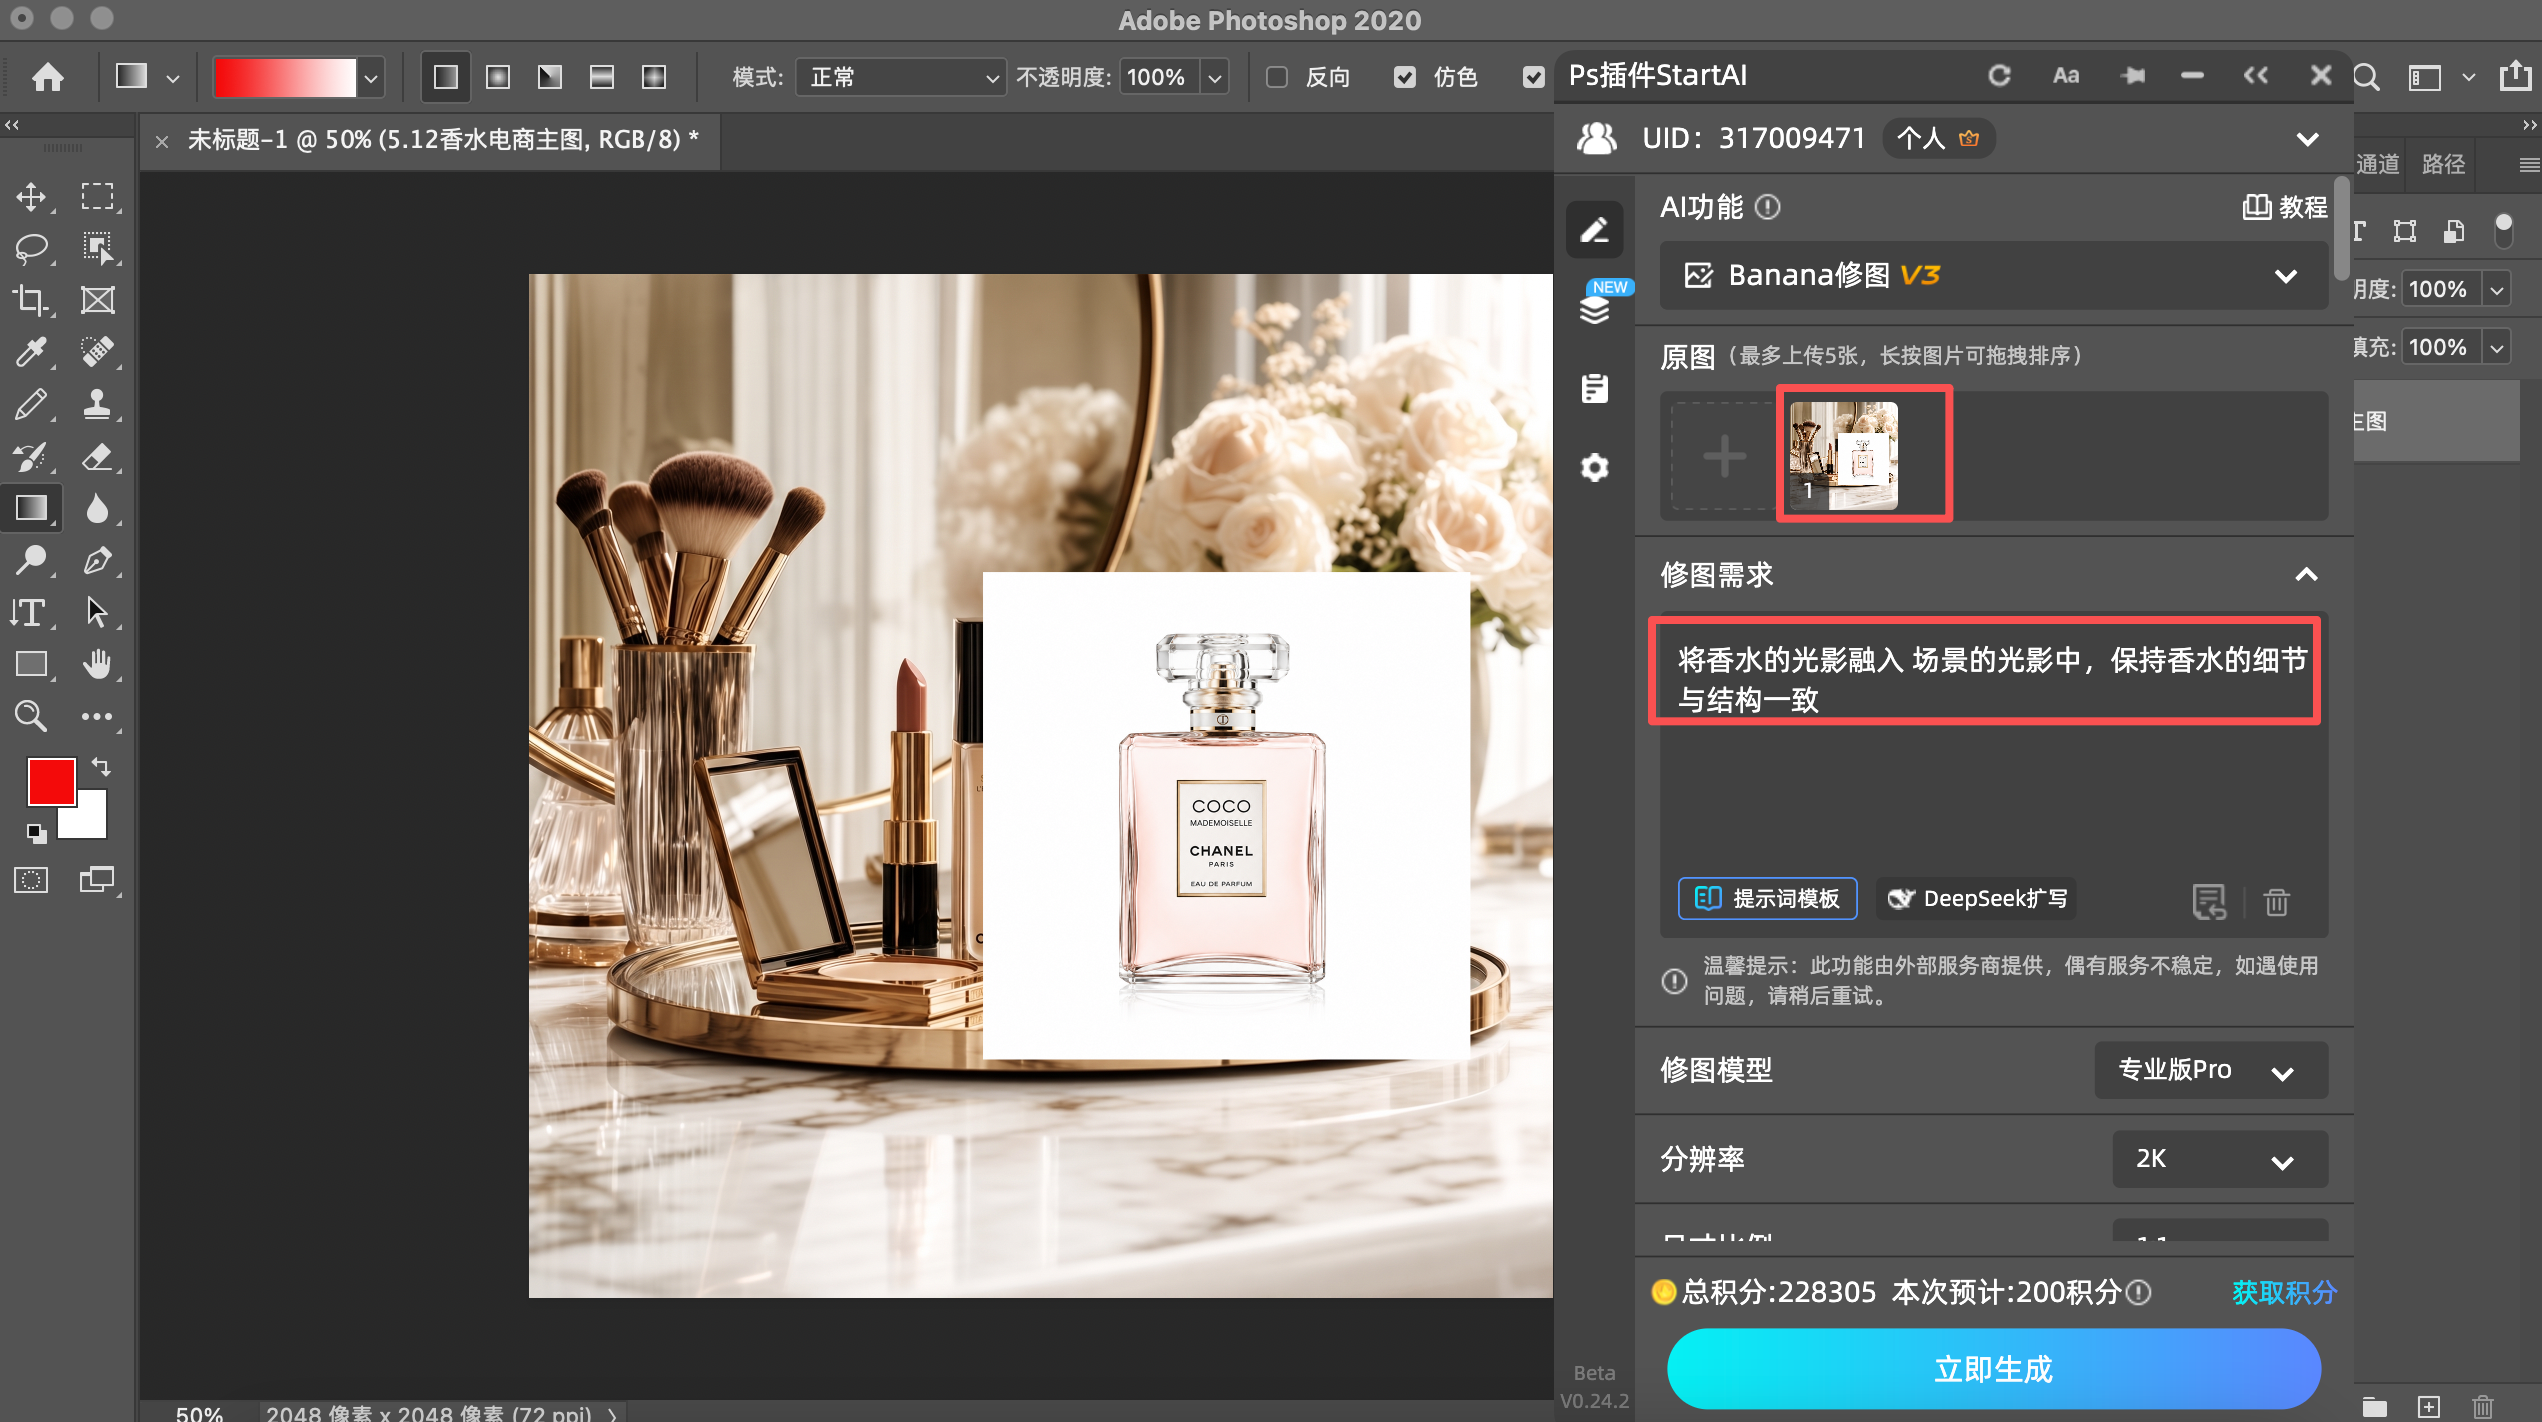The height and width of the screenshot is (1422, 2542).
Task: Click the 立即生成 generate button
Action: point(1993,1368)
